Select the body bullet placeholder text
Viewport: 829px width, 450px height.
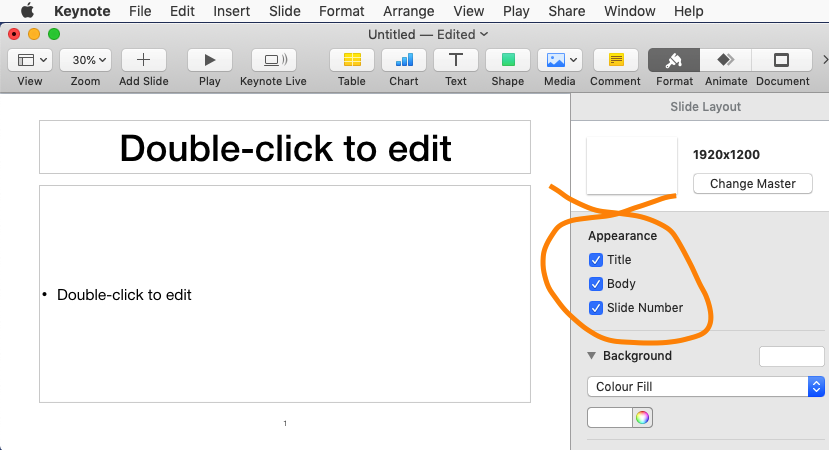click(124, 295)
